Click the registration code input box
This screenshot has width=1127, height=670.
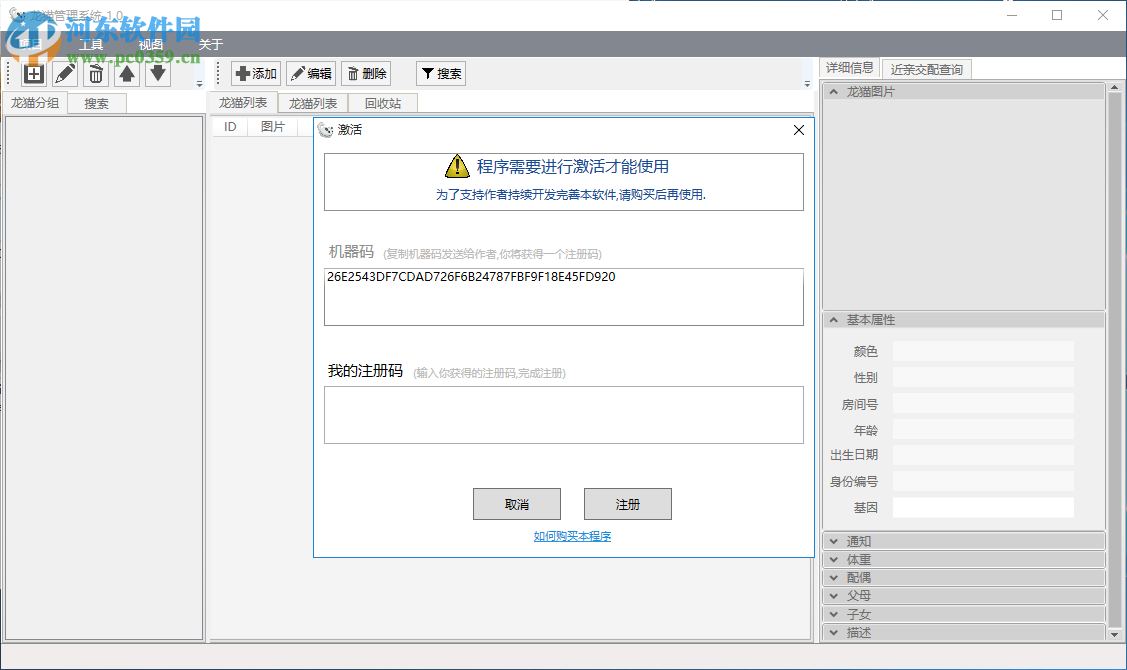tap(563, 414)
